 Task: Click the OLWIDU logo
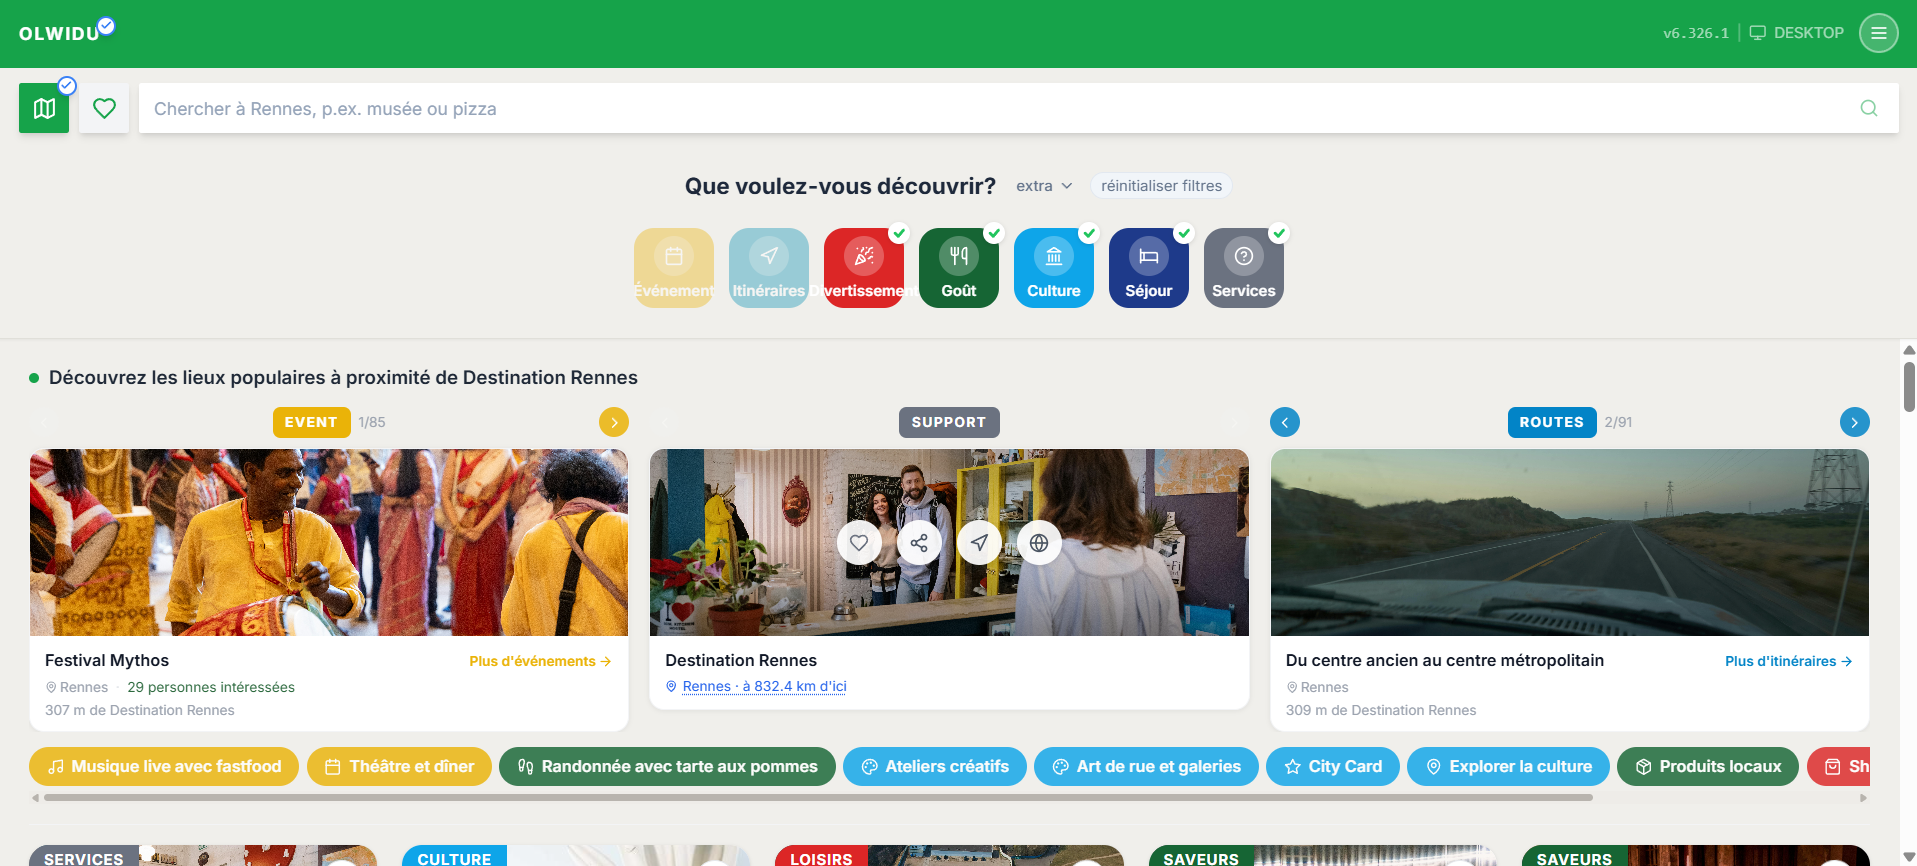point(60,33)
